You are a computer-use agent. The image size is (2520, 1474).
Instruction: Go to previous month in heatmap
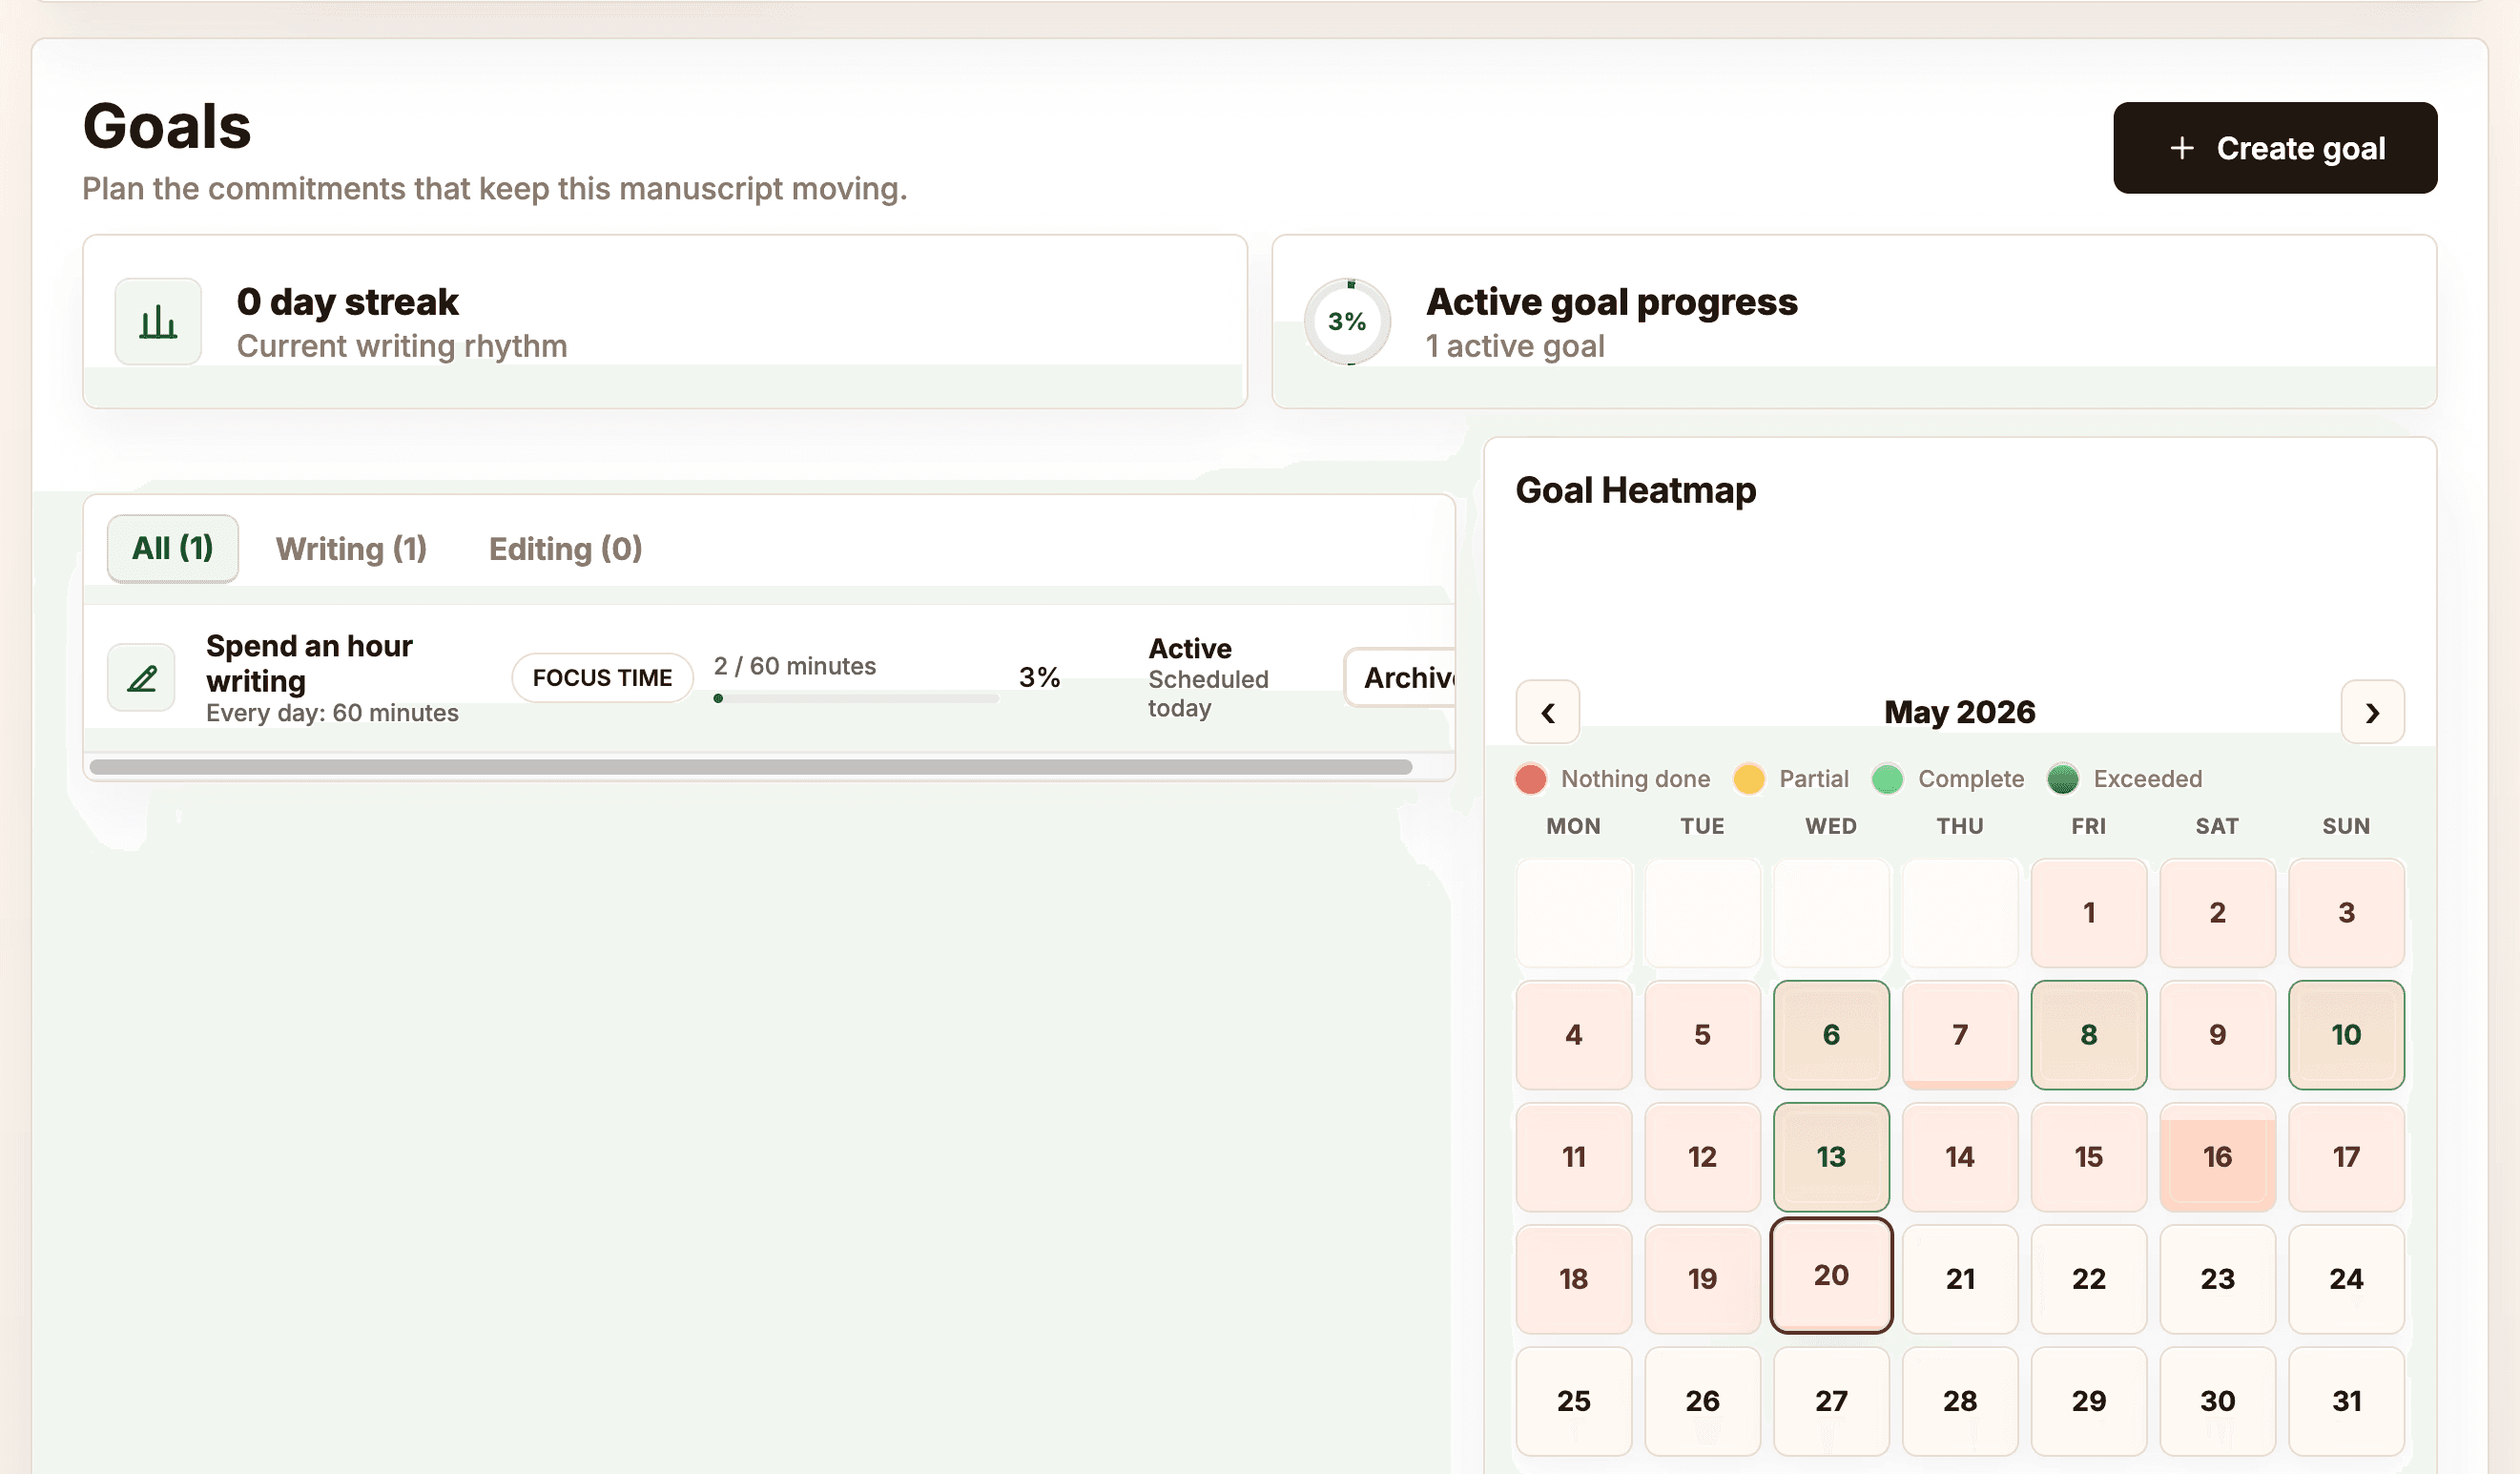tap(1547, 712)
